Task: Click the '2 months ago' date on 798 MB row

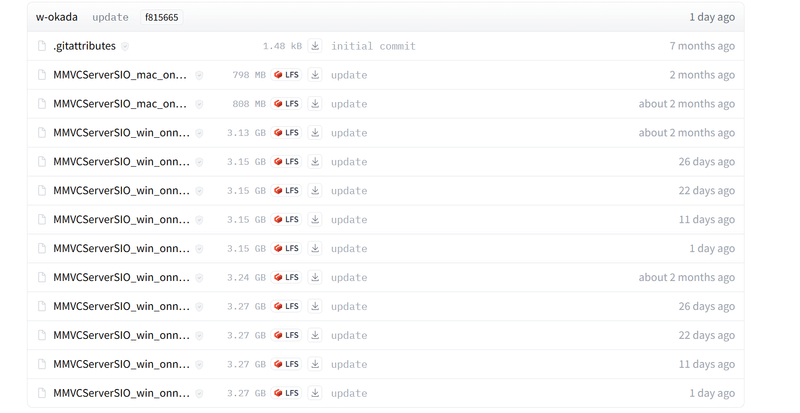Action: [x=702, y=75]
